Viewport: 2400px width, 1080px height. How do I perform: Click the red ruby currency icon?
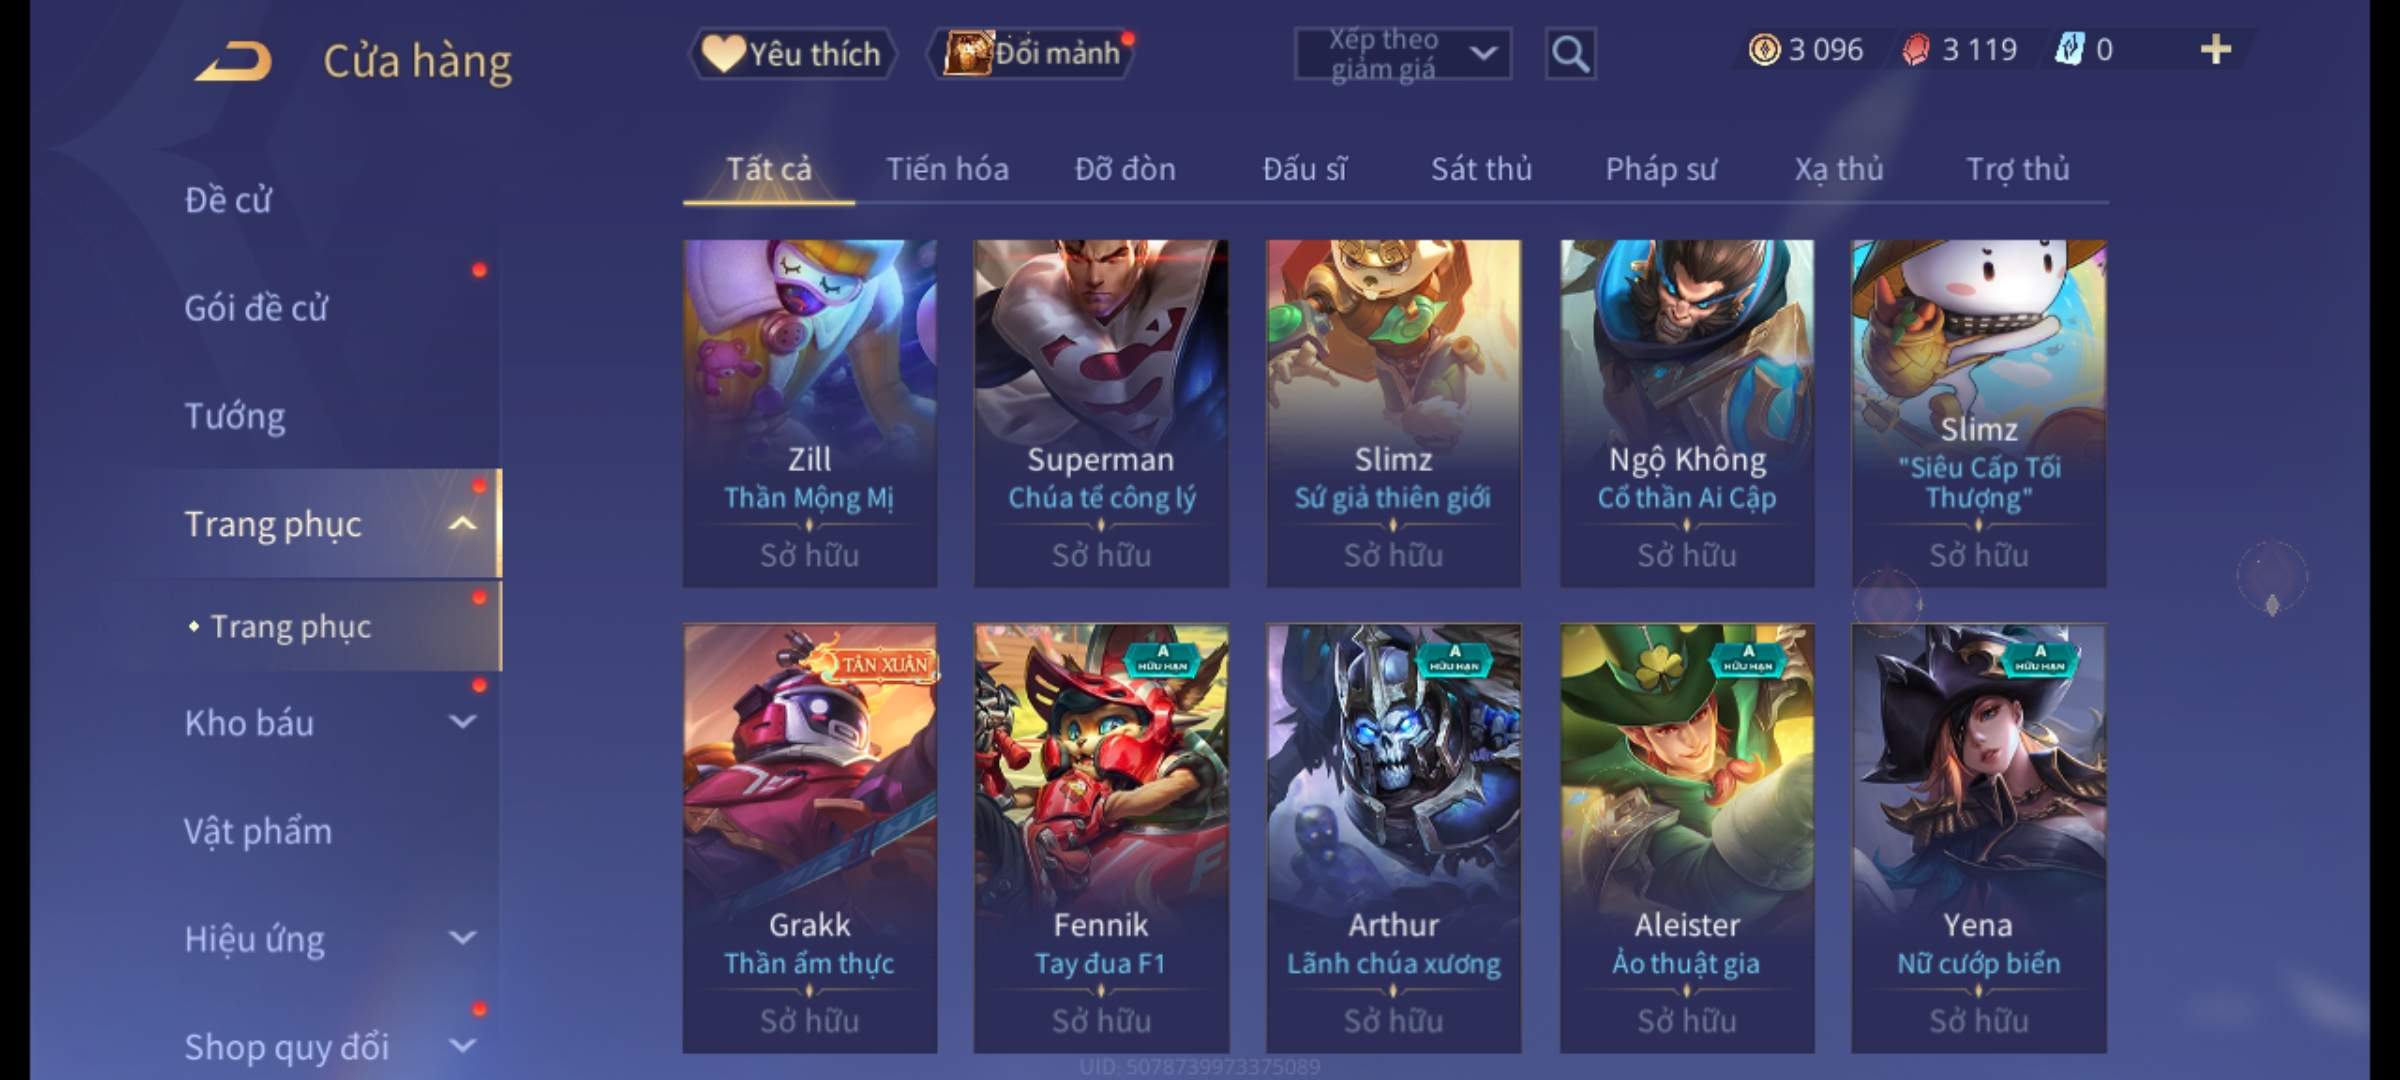[x=1916, y=49]
